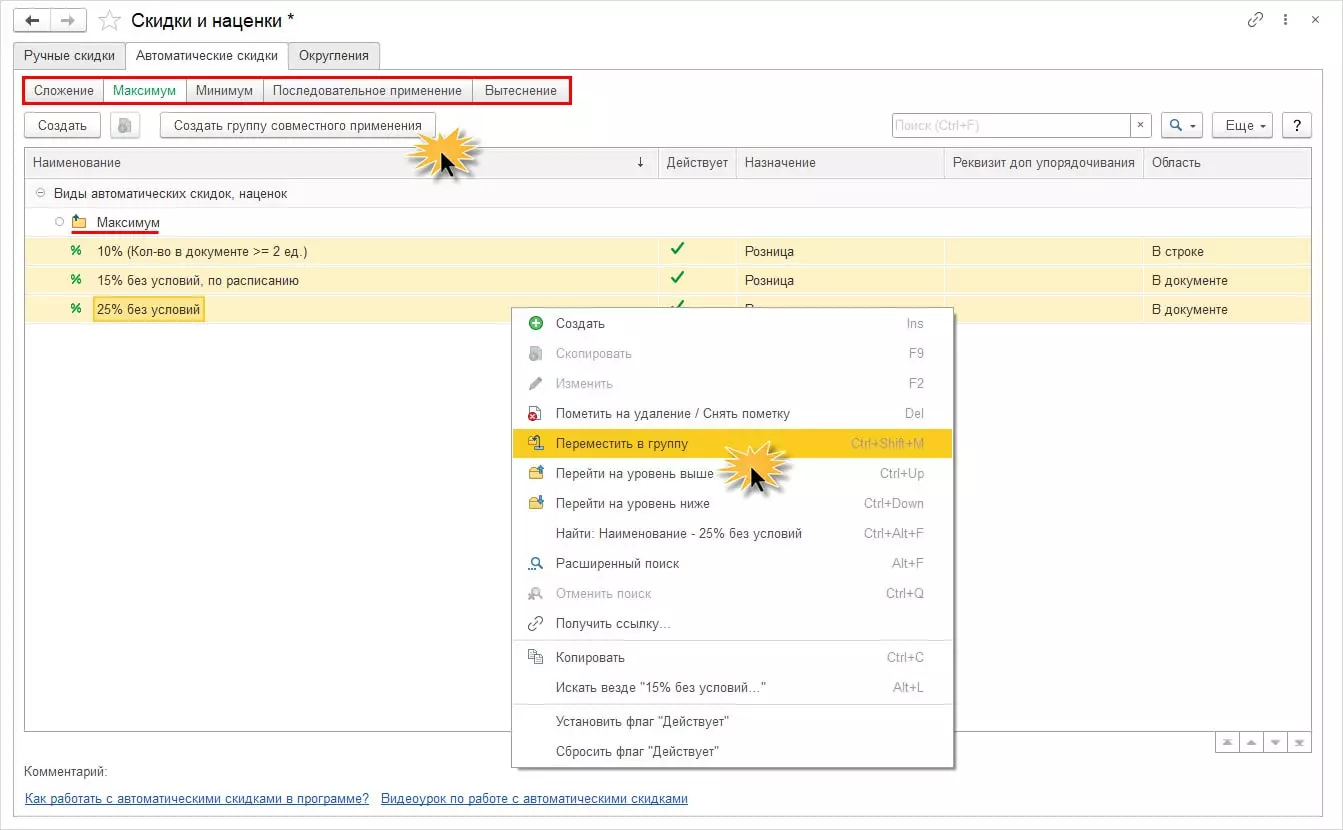The width and height of the screenshot is (1343, 830).
Task: Select Найти: Наименование - 25% без условий
Action: (732, 533)
